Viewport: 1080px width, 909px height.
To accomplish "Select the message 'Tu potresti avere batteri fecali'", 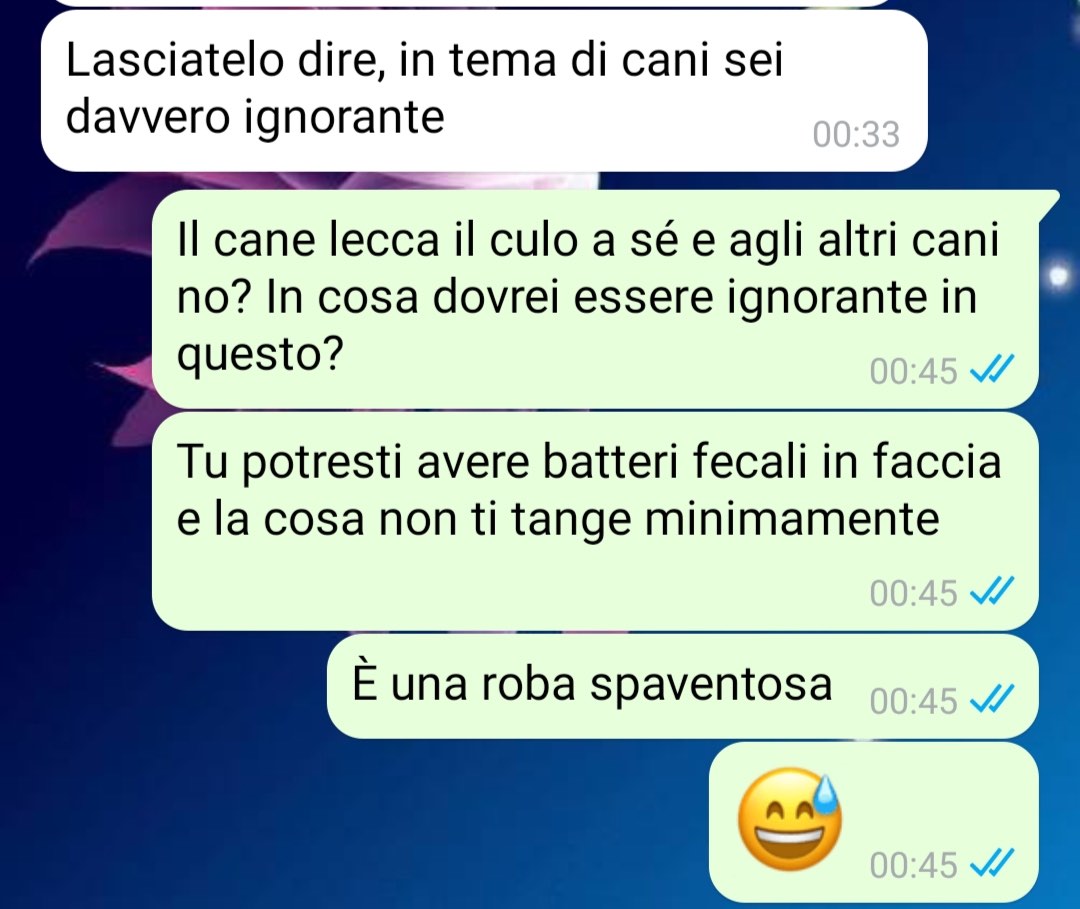I will (x=595, y=521).
